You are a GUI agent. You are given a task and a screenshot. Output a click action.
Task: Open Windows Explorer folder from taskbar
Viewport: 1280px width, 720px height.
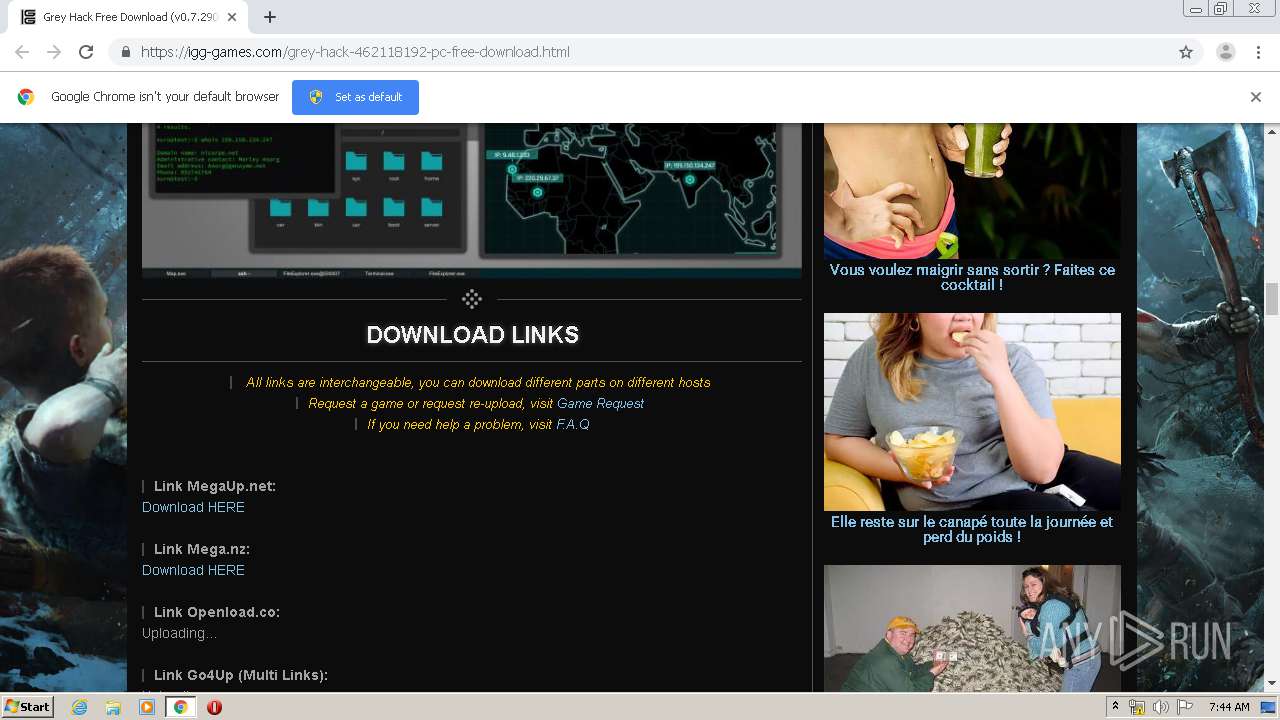tap(113, 707)
